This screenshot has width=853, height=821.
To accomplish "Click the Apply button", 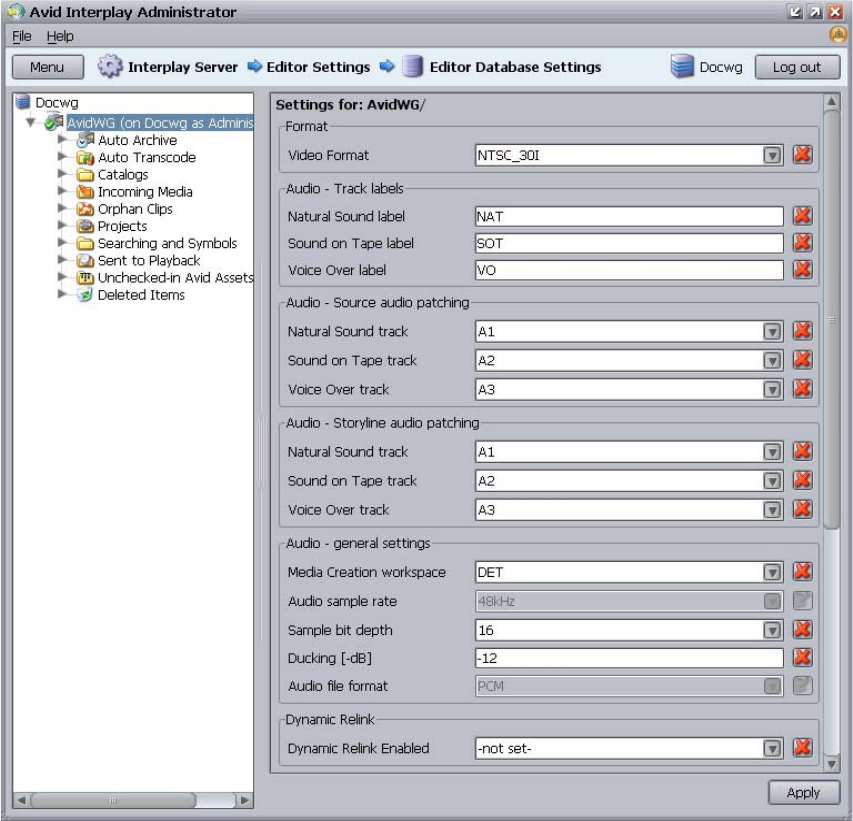I will pos(803,792).
